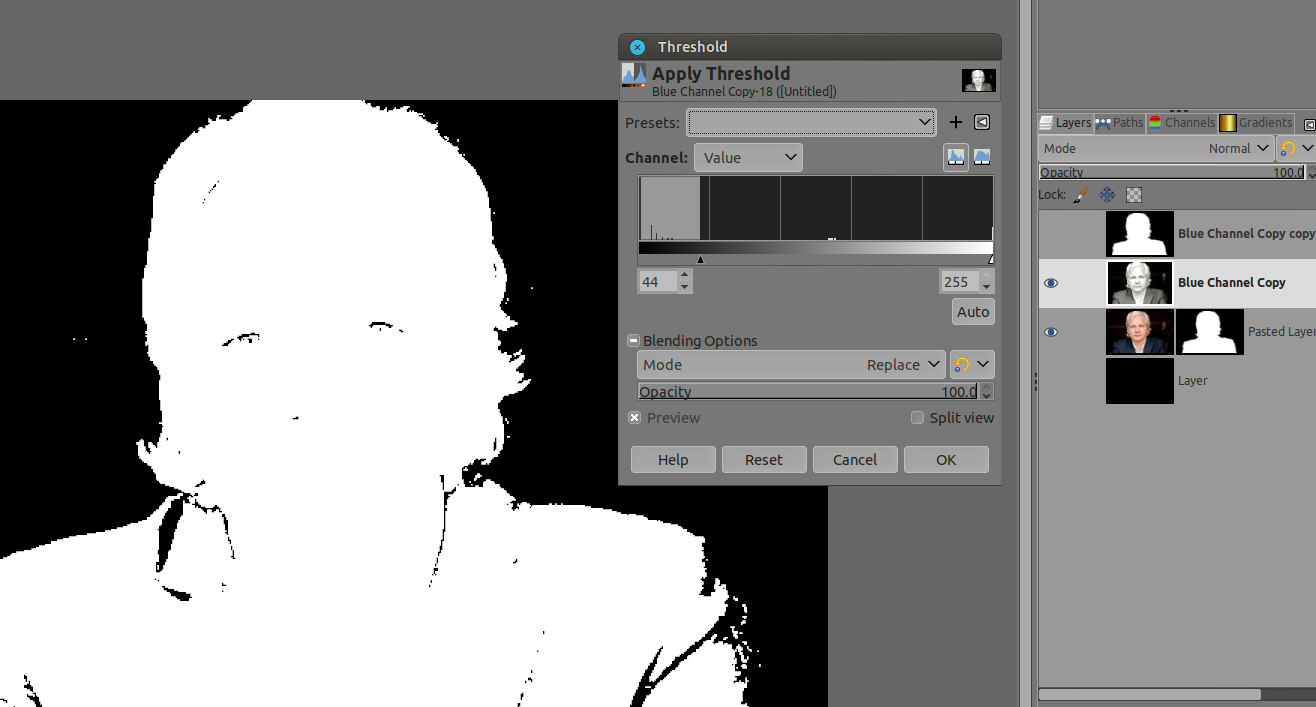The width and height of the screenshot is (1316, 707).
Task: Open layer blend mode group switcher
Action: click(1297, 148)
